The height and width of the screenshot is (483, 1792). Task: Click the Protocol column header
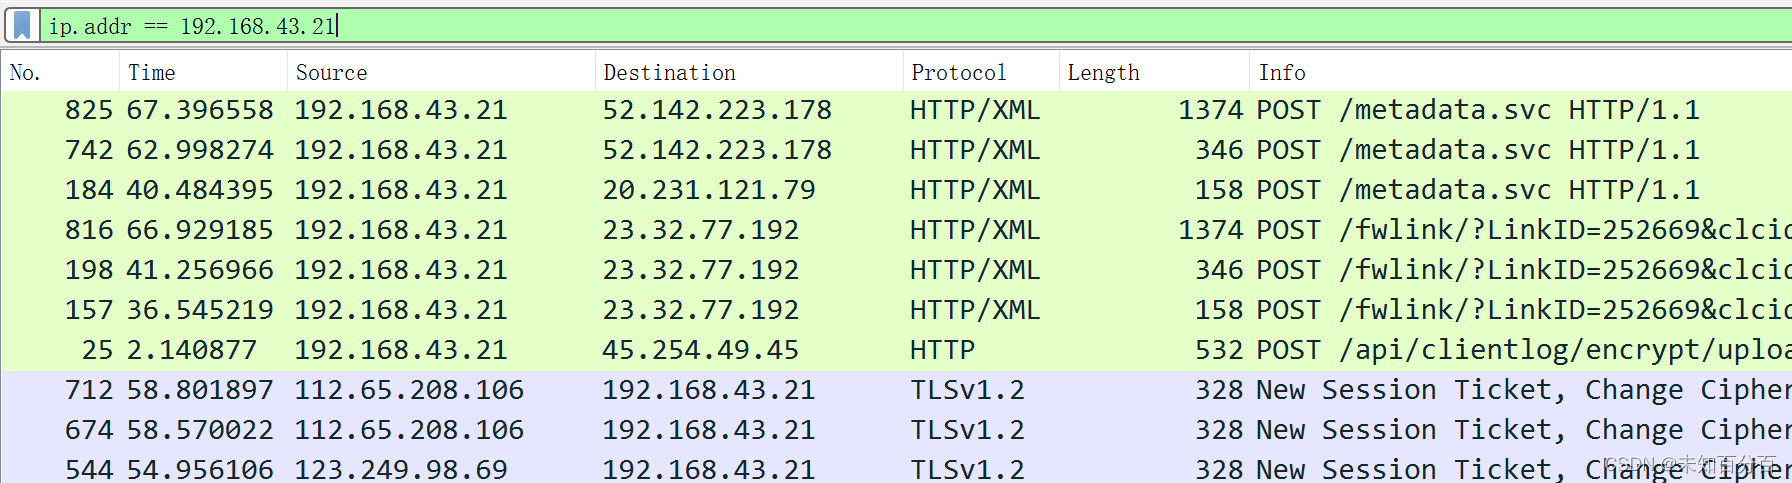click(982, 73)
